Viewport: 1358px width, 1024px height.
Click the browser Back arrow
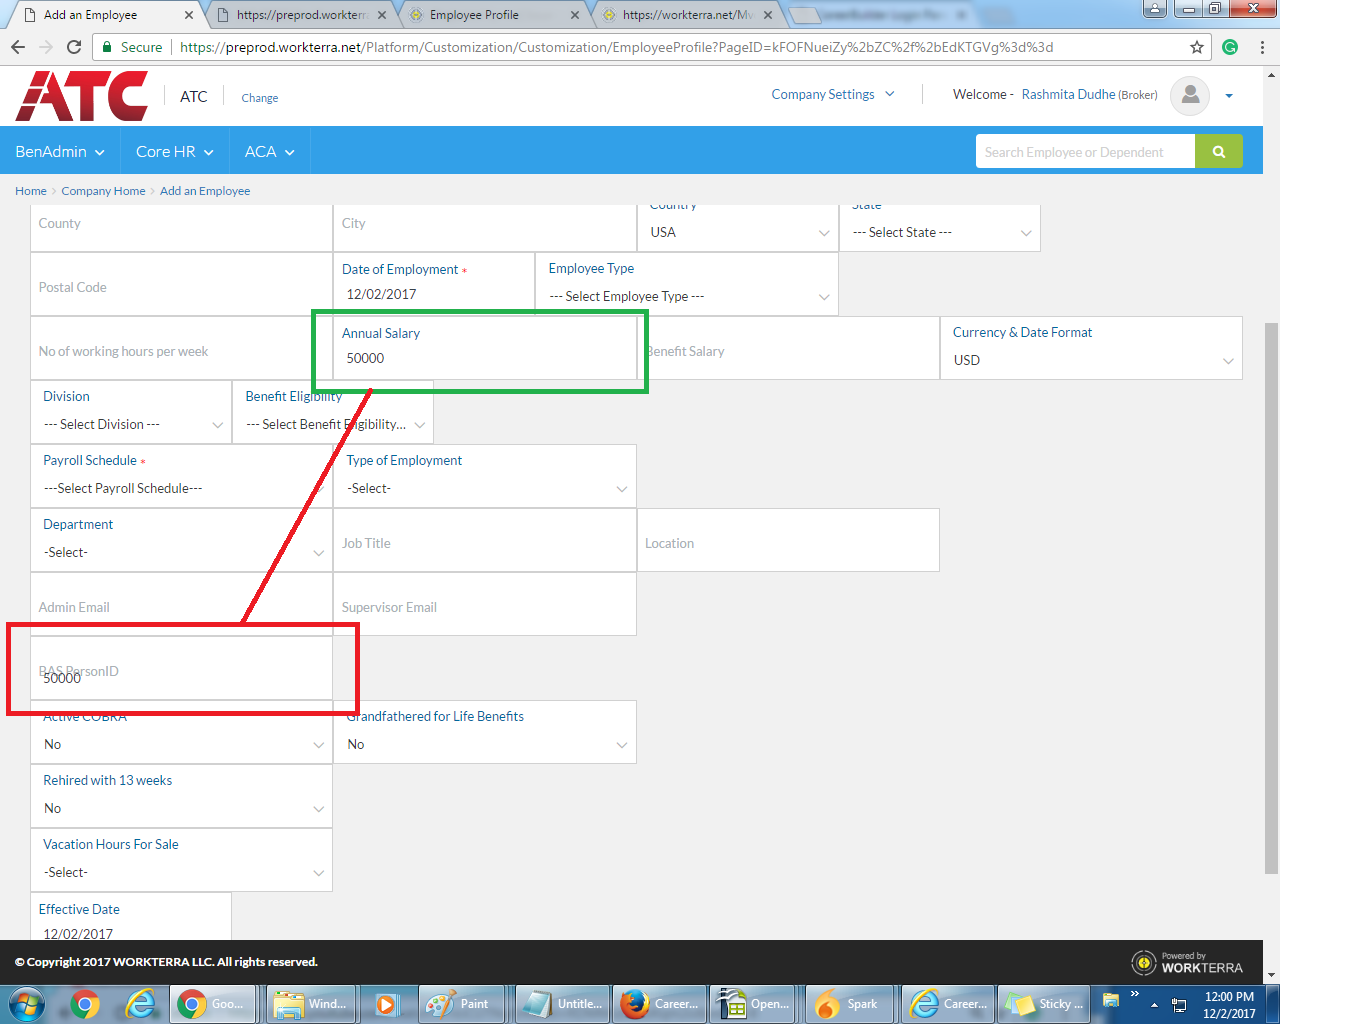(18, 47)
